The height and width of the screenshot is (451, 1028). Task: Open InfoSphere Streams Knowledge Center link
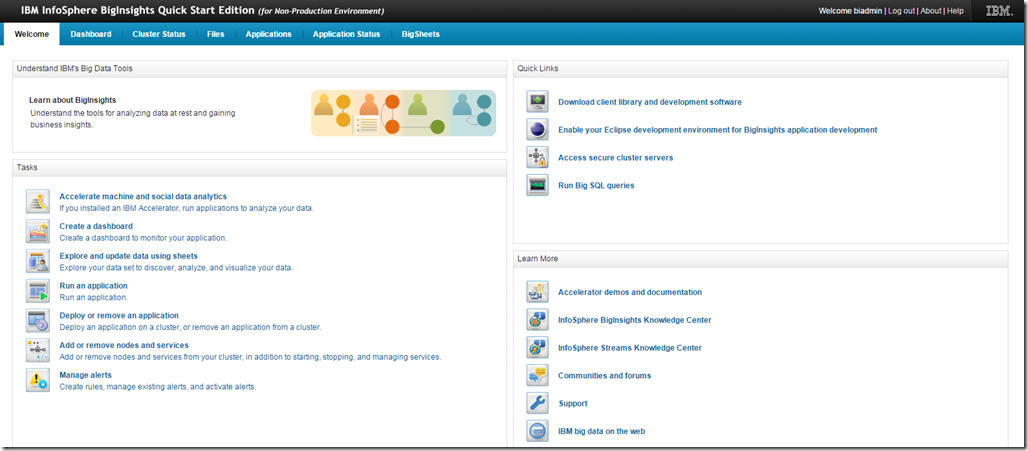coord(630,348)
